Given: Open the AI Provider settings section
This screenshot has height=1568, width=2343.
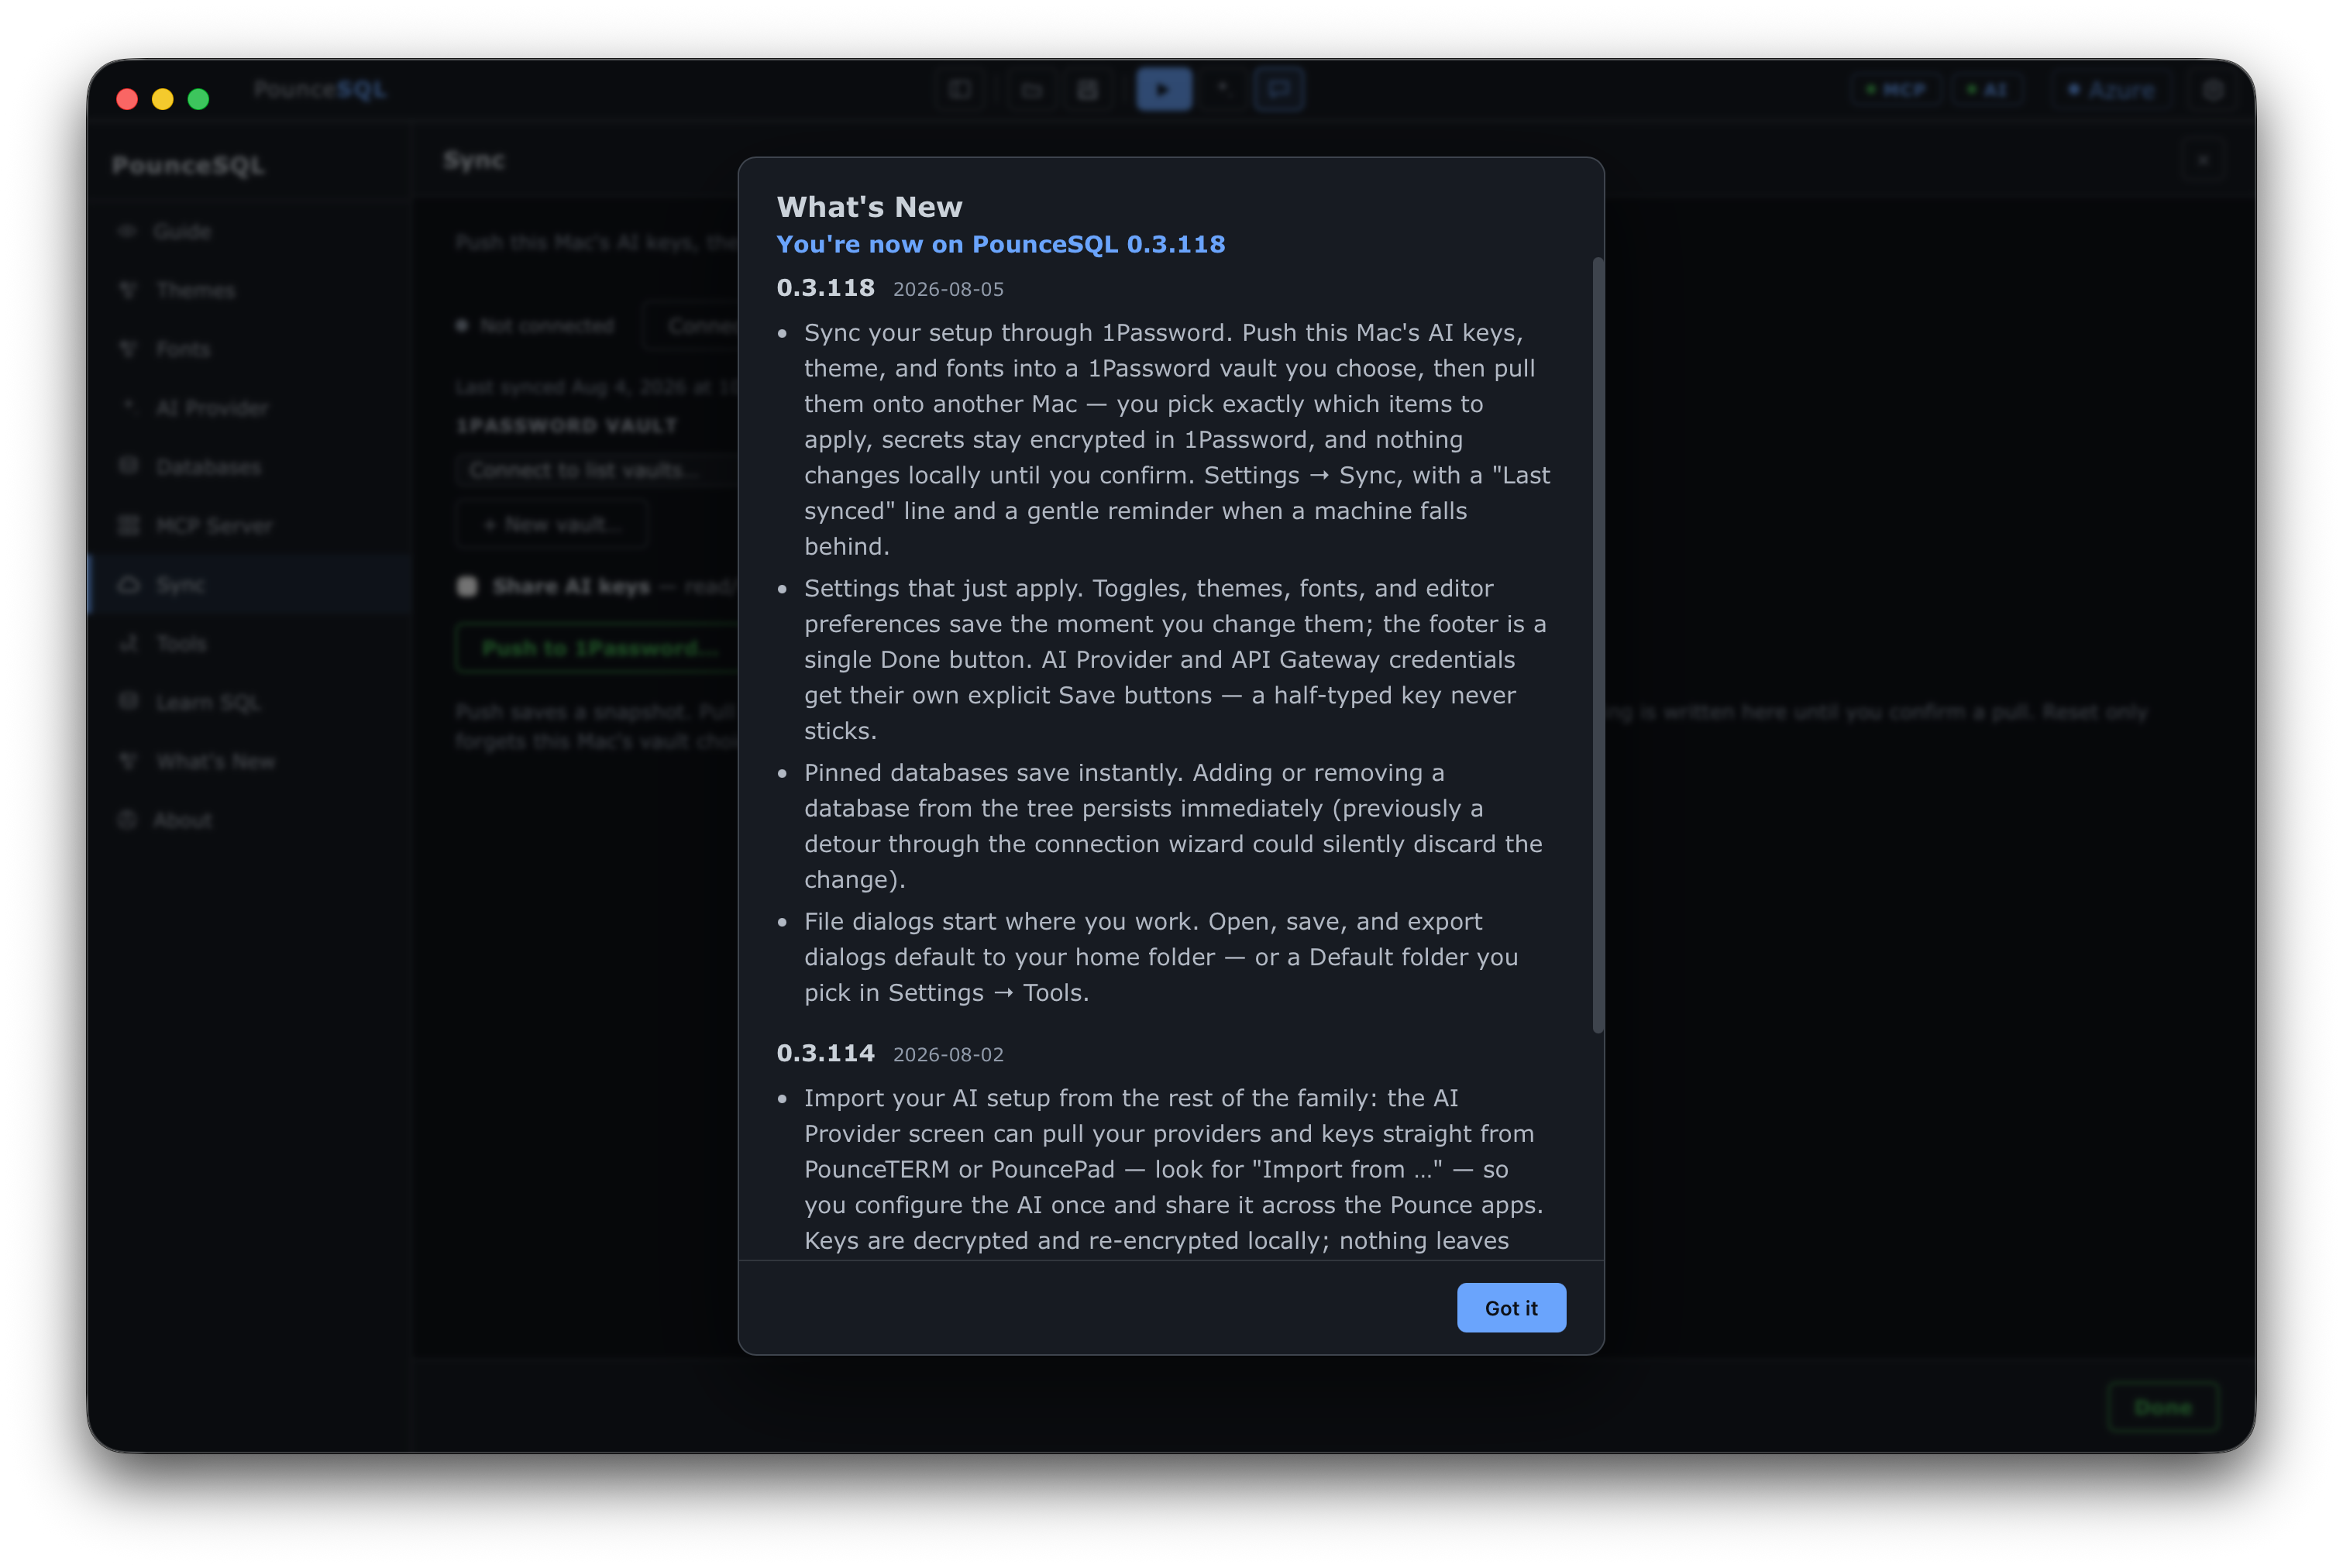Looking at the screenshot, I should (250, 408).
